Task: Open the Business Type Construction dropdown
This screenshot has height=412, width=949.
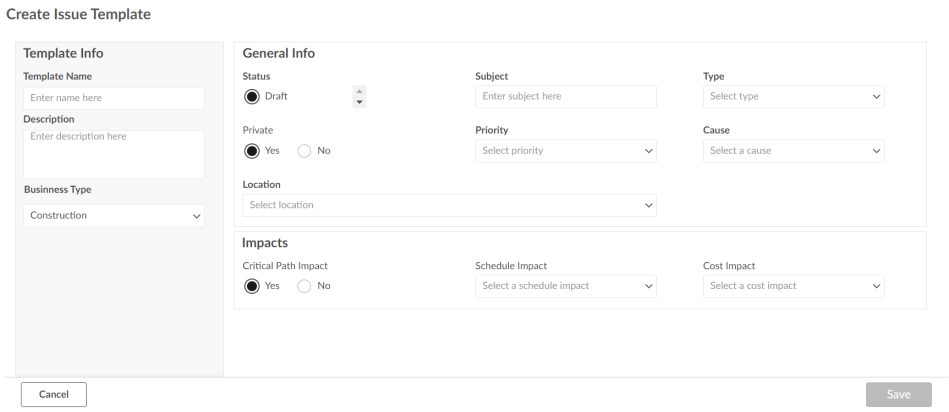Action: point(114,216)
